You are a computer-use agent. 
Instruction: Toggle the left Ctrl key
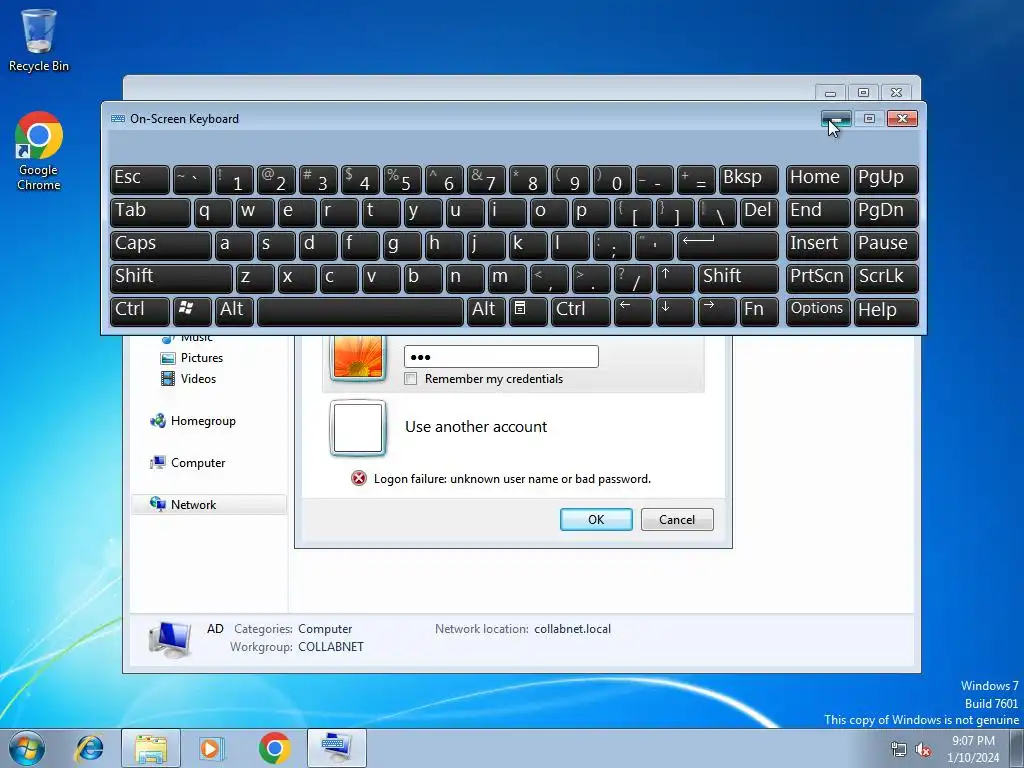point(140,312)
